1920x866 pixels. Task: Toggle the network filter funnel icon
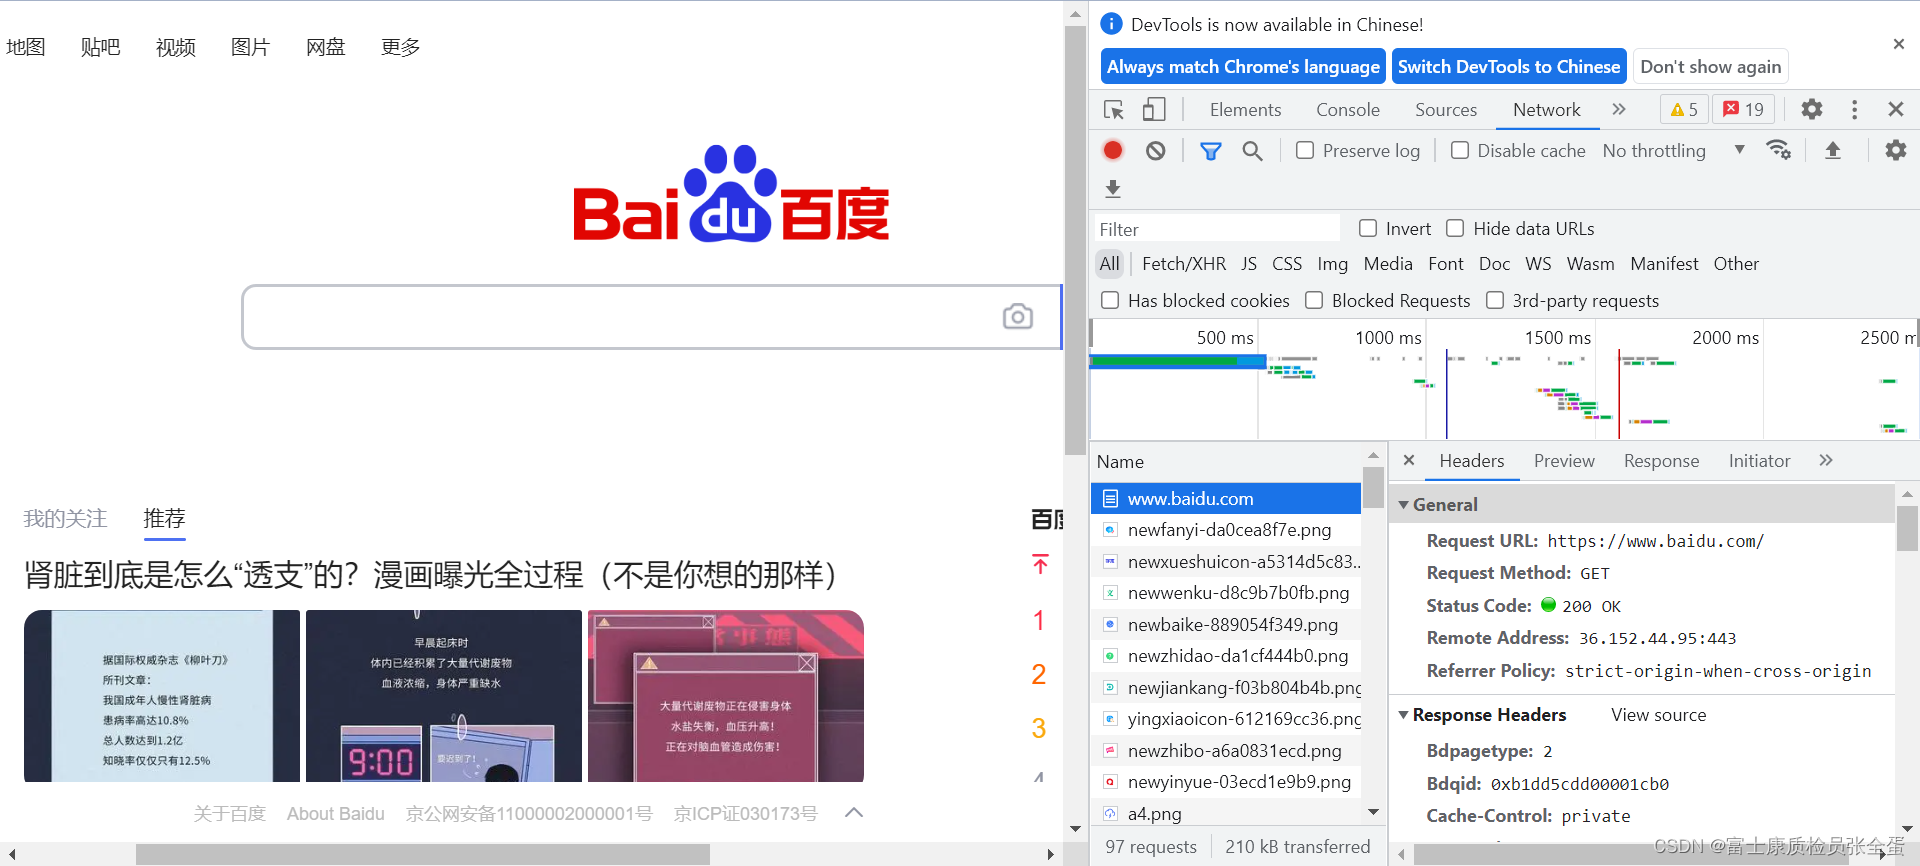tap(1211, 151)
